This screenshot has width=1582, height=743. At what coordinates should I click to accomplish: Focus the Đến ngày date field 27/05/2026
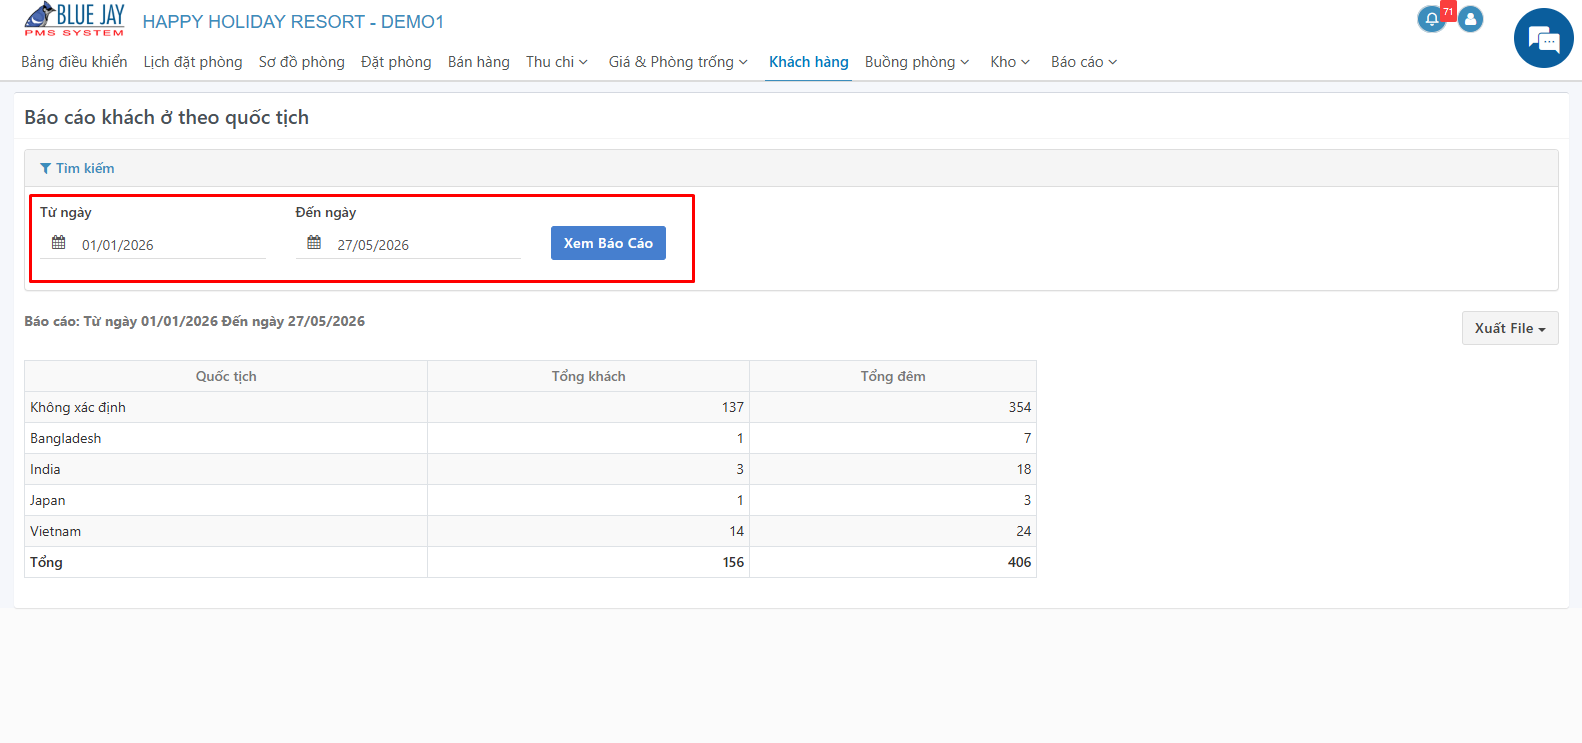(408, 244)
